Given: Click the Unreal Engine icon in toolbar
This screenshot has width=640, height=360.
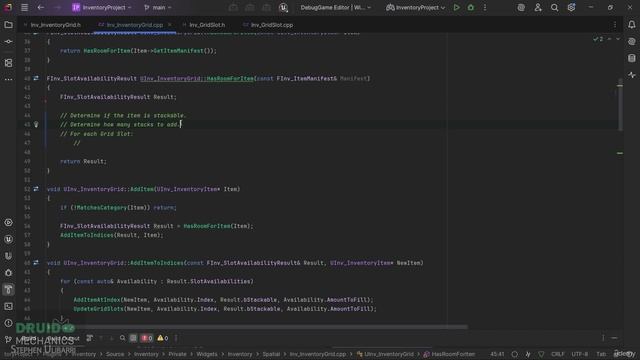Looking at the screenshot, I should (x=283, y=7).
